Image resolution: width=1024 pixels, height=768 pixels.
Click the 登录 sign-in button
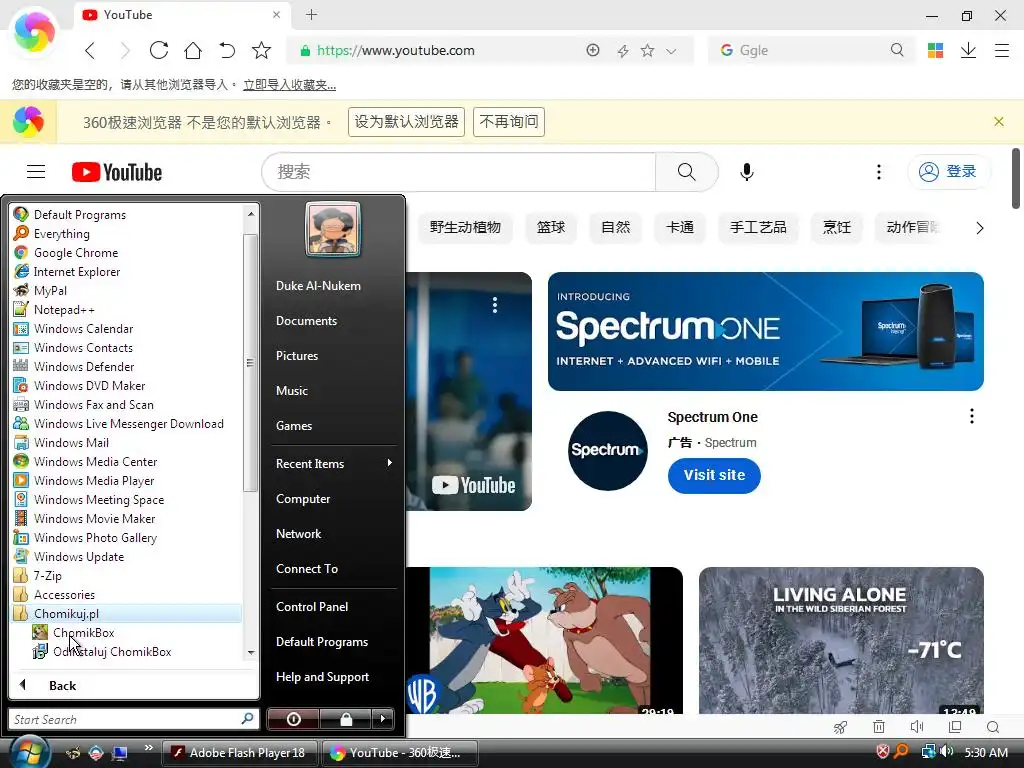(x=948, y=172)
